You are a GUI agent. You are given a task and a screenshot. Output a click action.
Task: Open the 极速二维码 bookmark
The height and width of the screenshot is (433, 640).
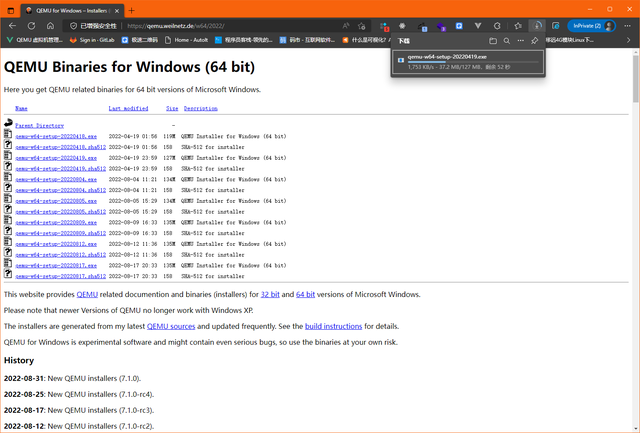coord(140,40)
